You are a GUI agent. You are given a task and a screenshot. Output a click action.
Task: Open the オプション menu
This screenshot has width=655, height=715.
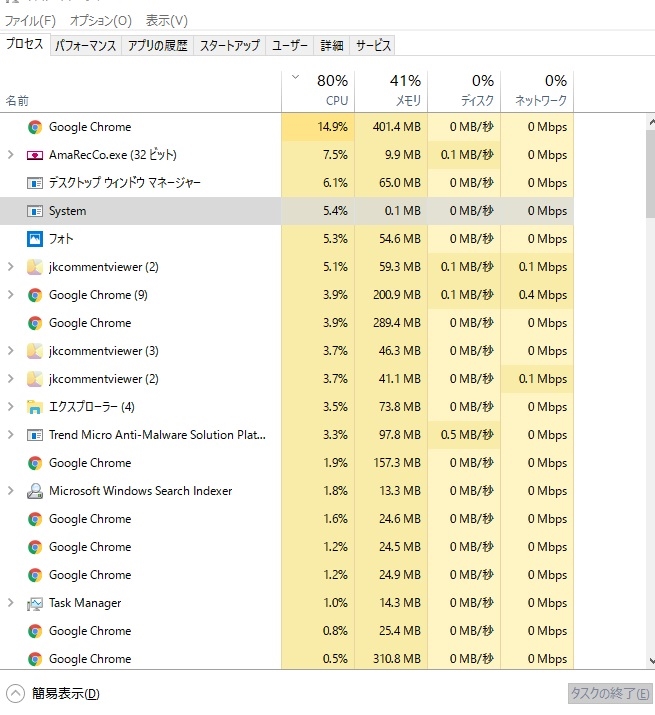tap(101, 20)
